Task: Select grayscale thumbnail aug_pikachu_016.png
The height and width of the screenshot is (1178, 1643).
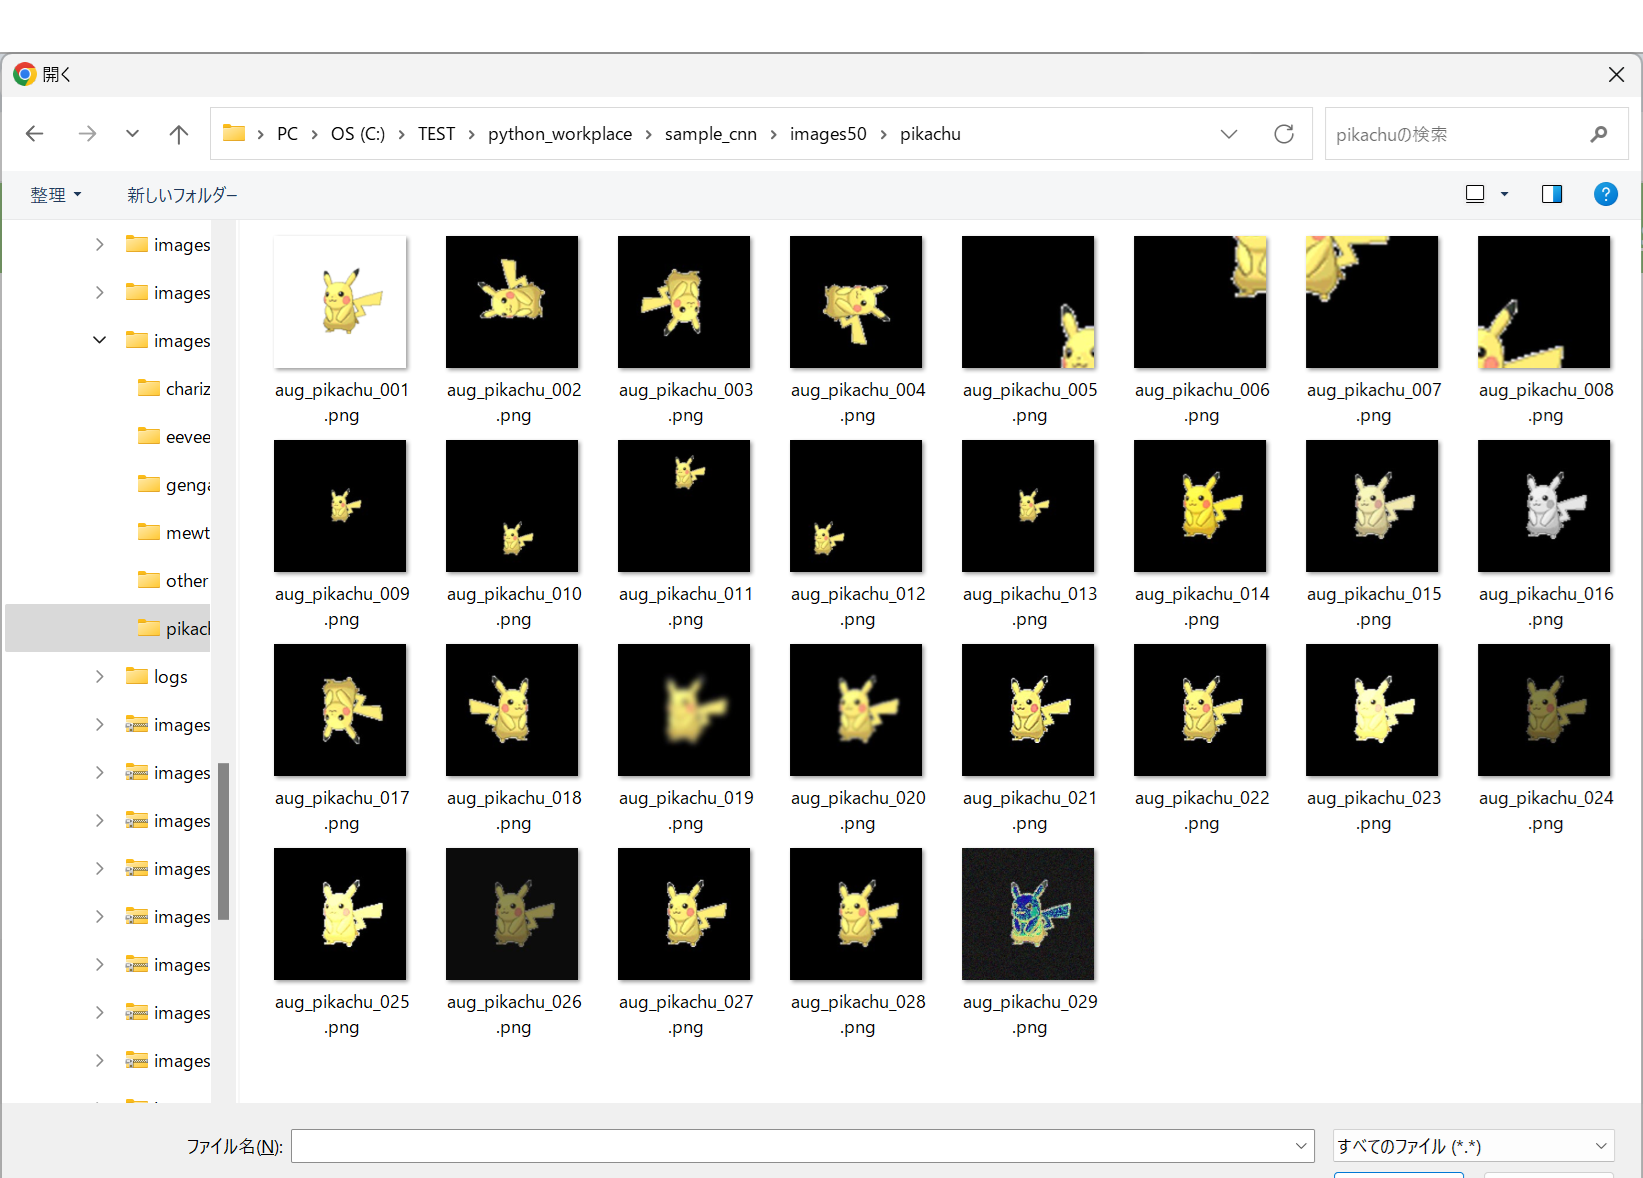Action: coord(1544,506)
